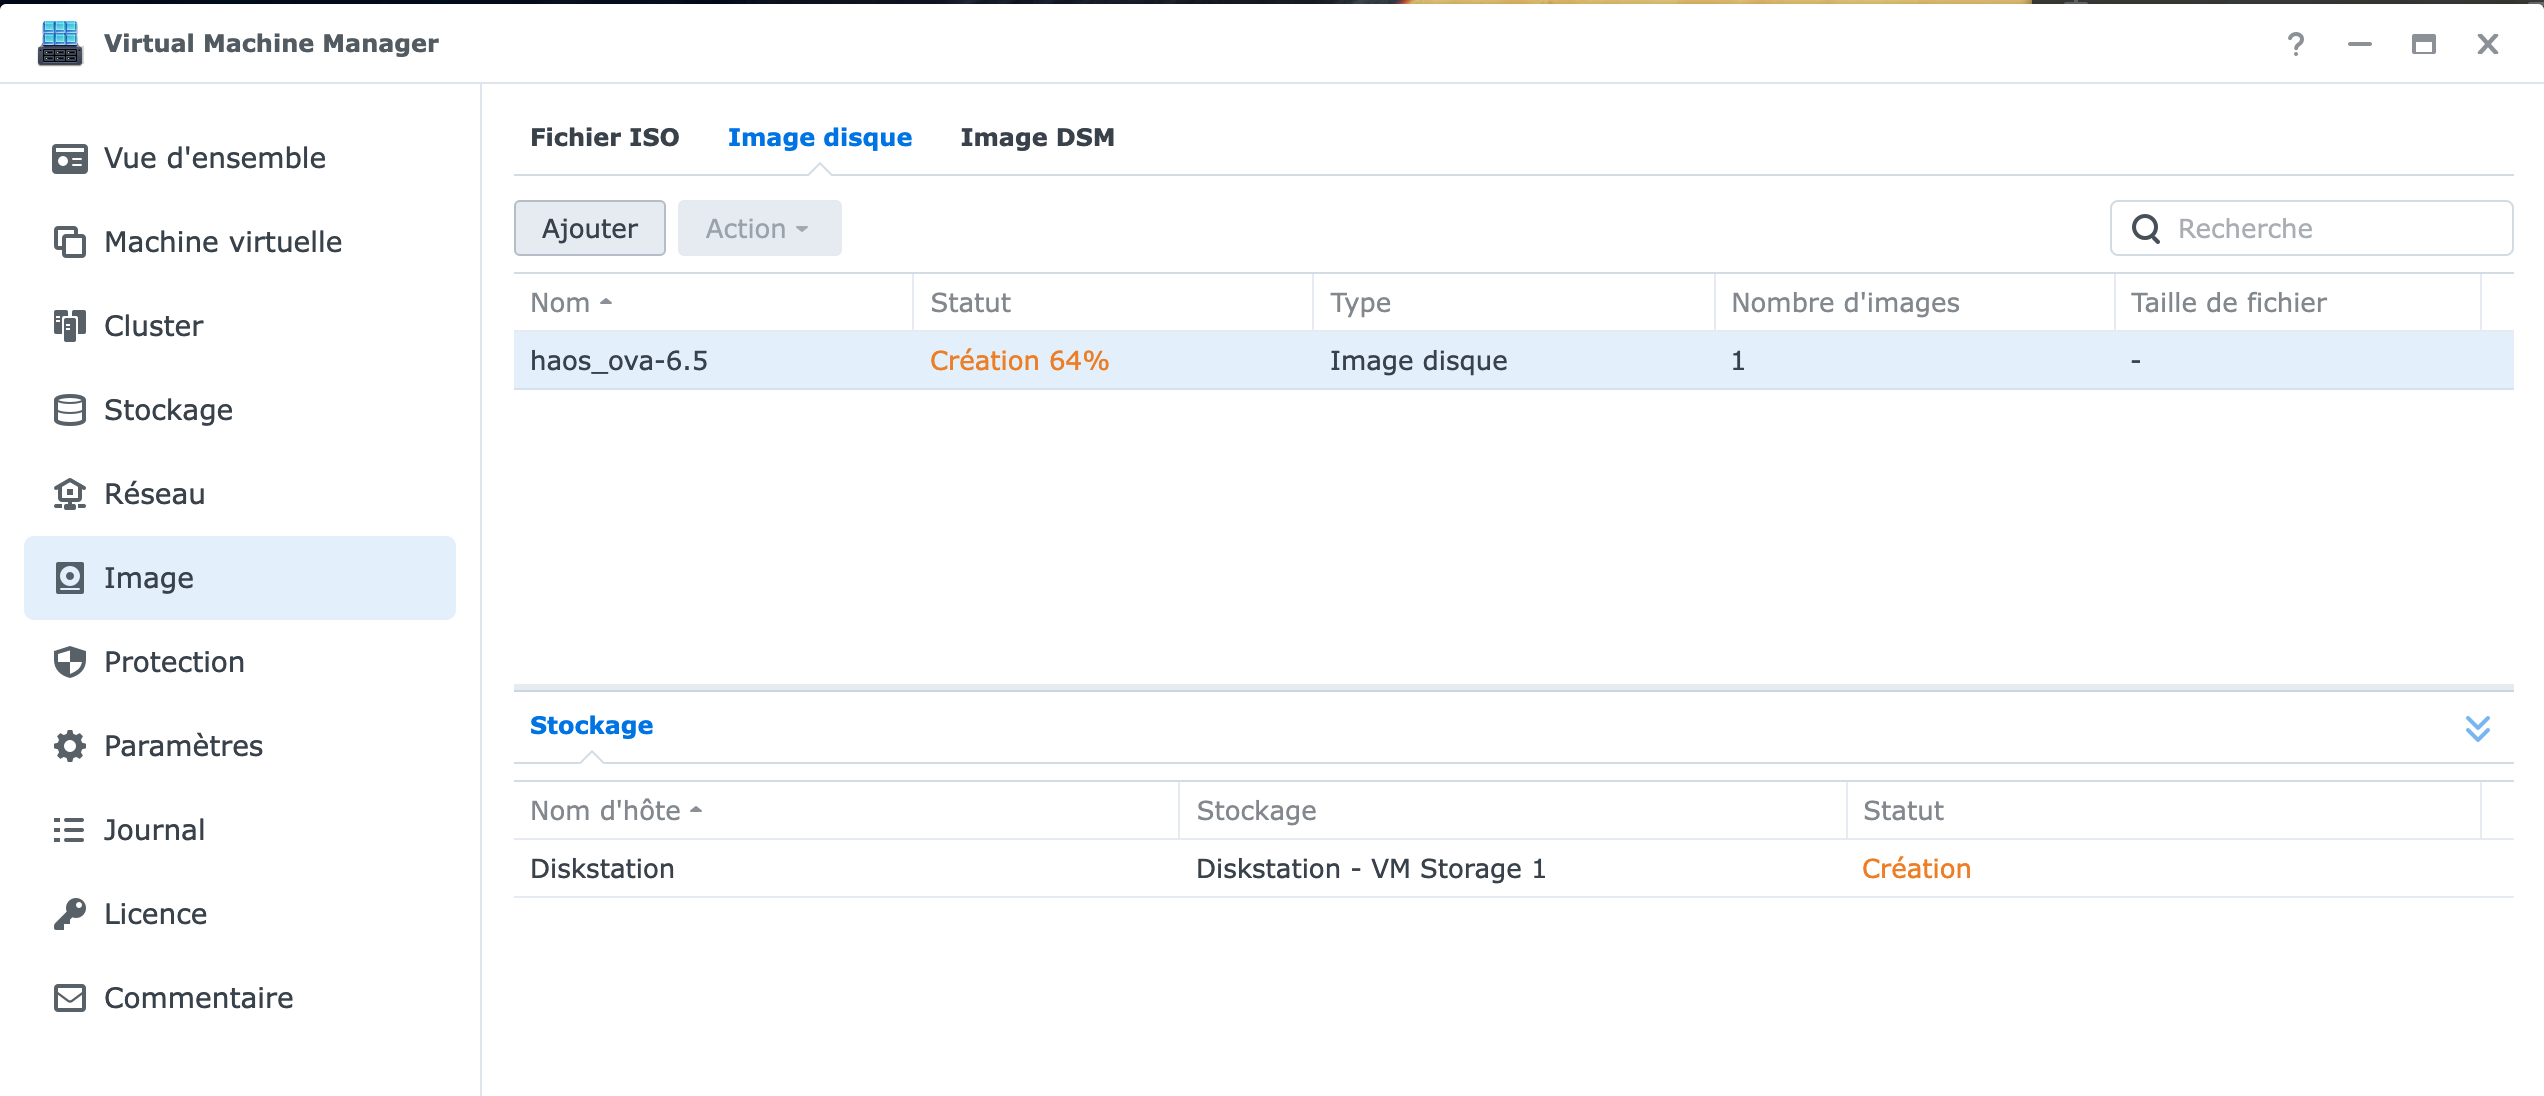
Task: Click the Stockage database icon
Action: point(69,410)
